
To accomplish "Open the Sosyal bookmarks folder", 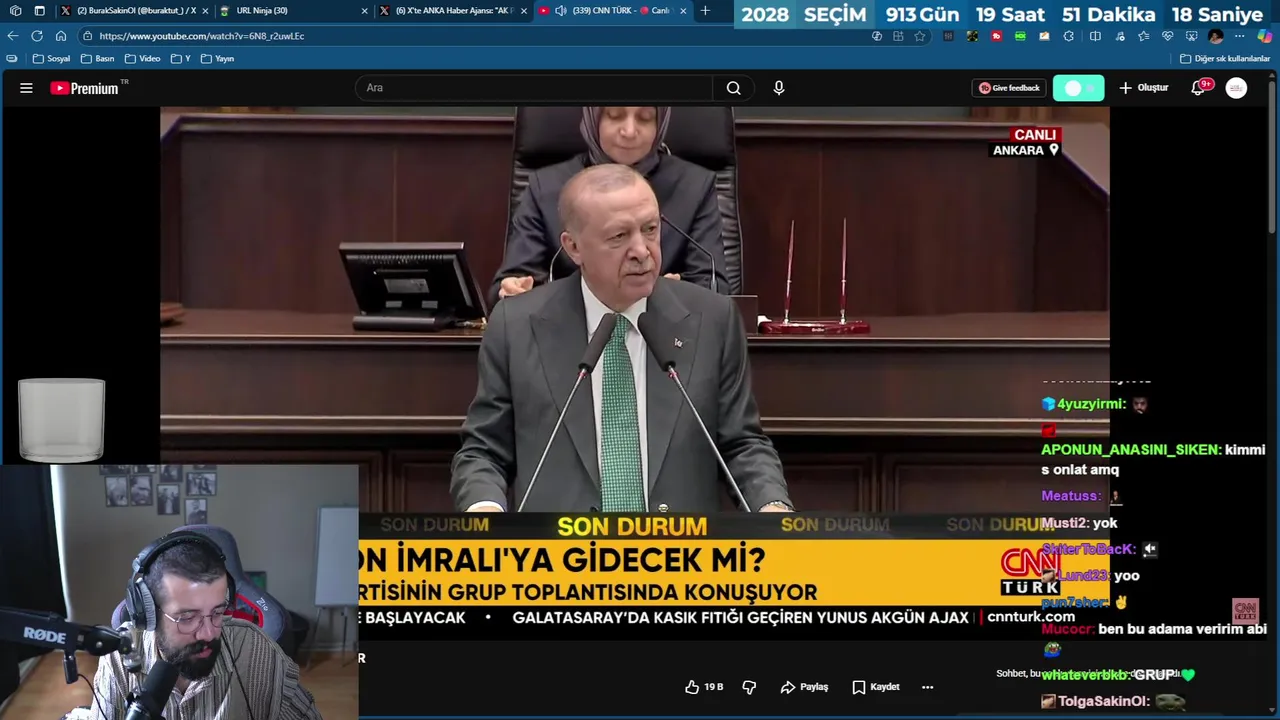I will pos(51,59).
